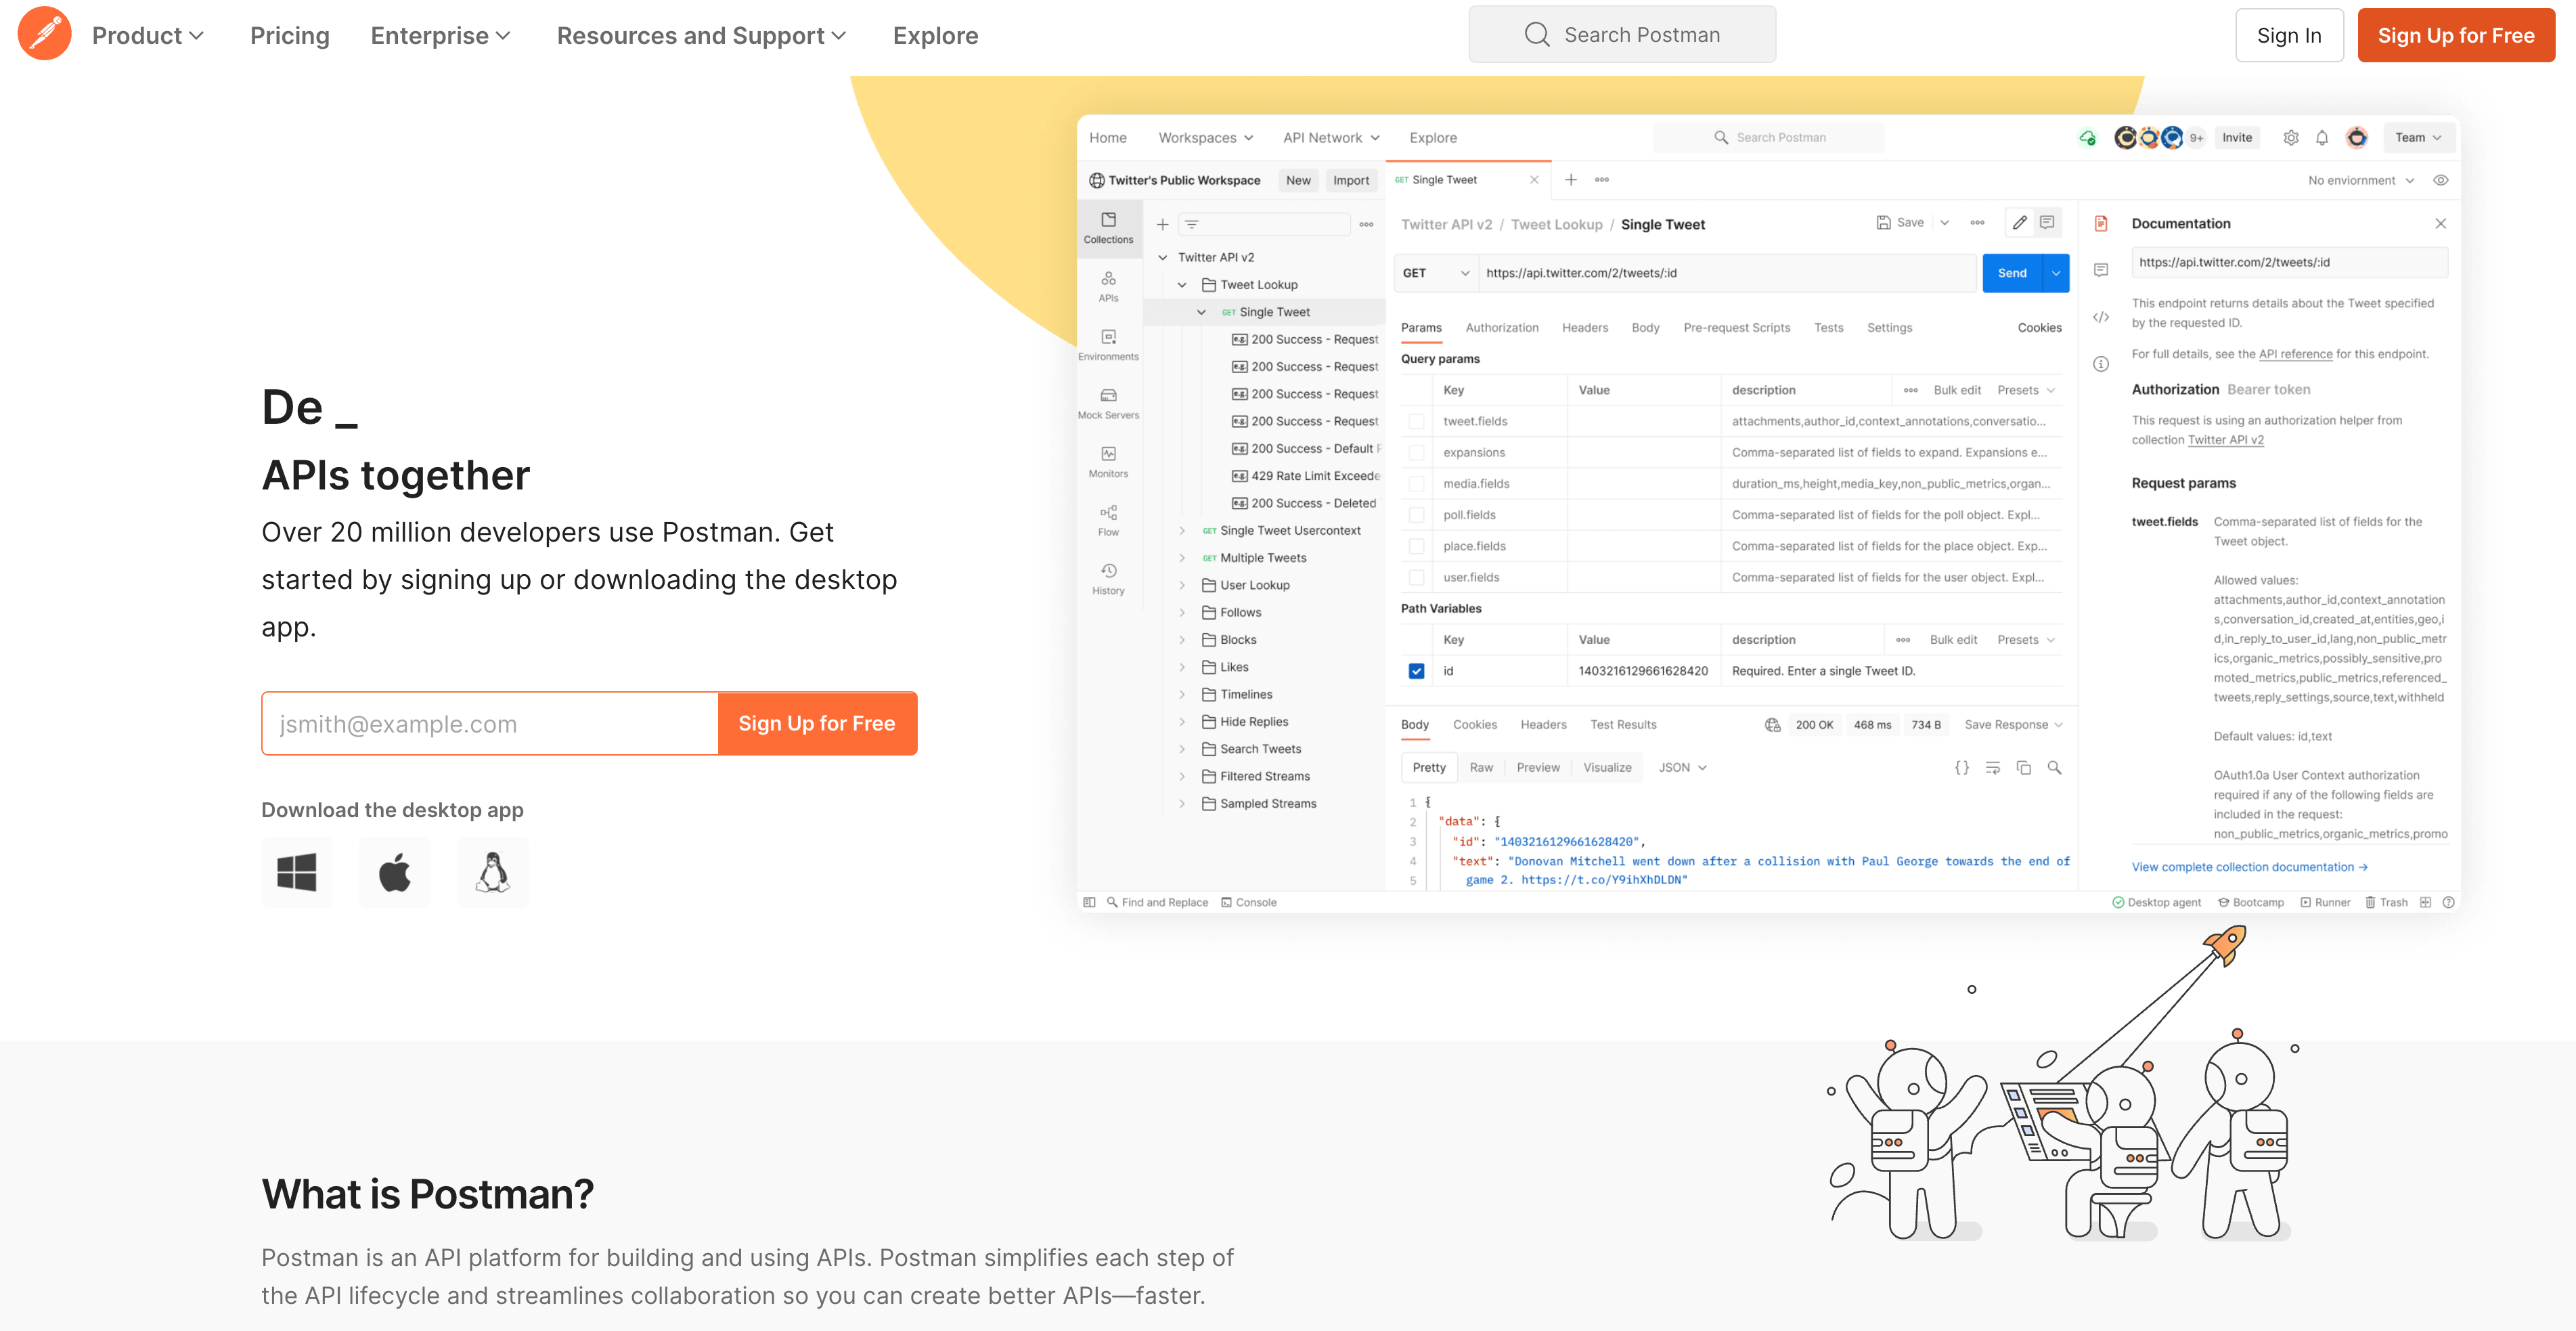Download the macOS desktop app via Apple icon

(x=395, y=872)
